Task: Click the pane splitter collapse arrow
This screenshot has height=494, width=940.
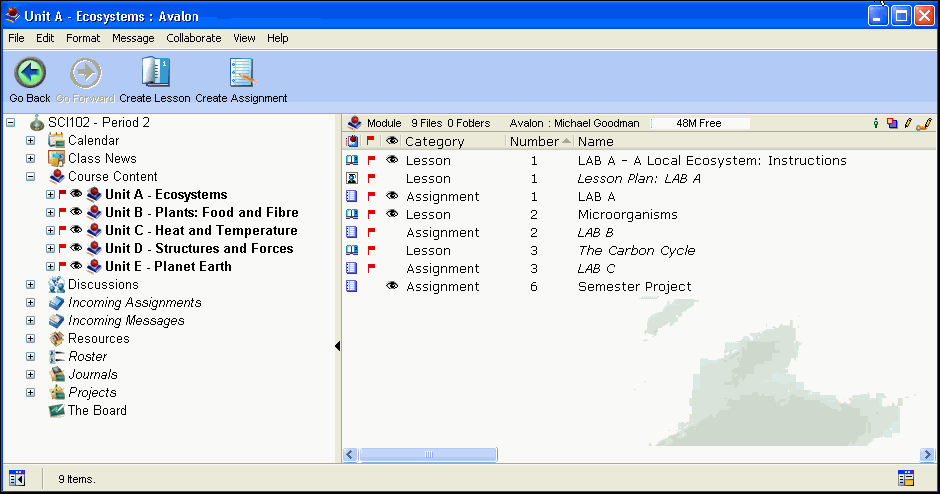Action: click(x=337, y=346)
